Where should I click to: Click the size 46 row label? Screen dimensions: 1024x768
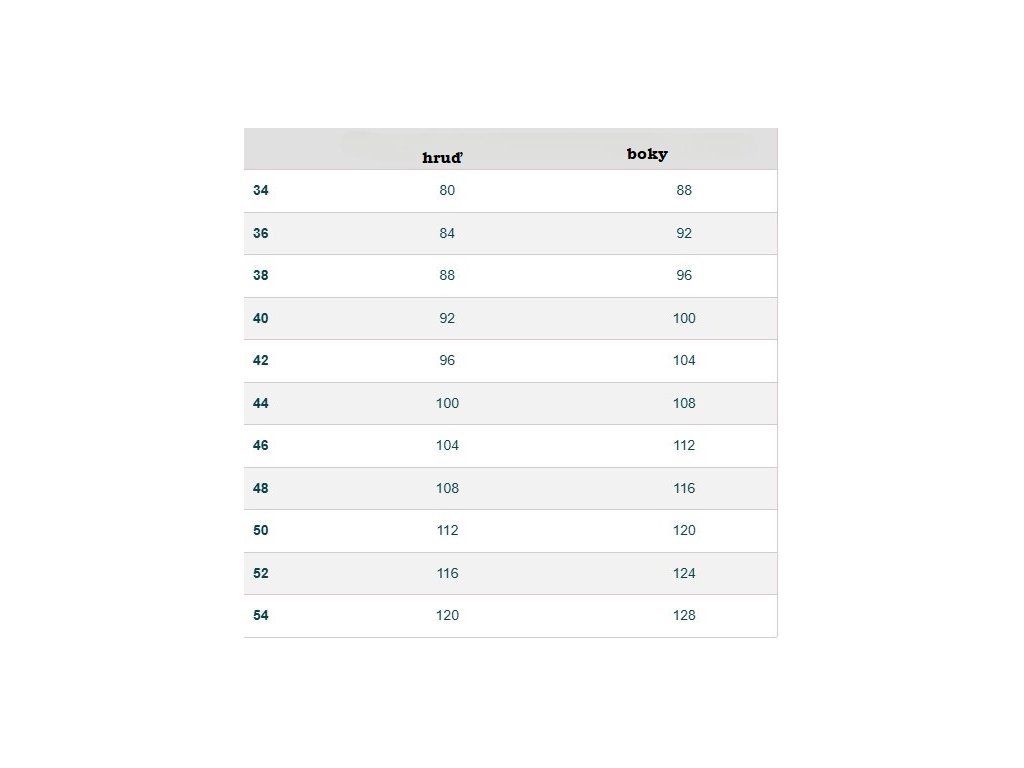point(261,445)
